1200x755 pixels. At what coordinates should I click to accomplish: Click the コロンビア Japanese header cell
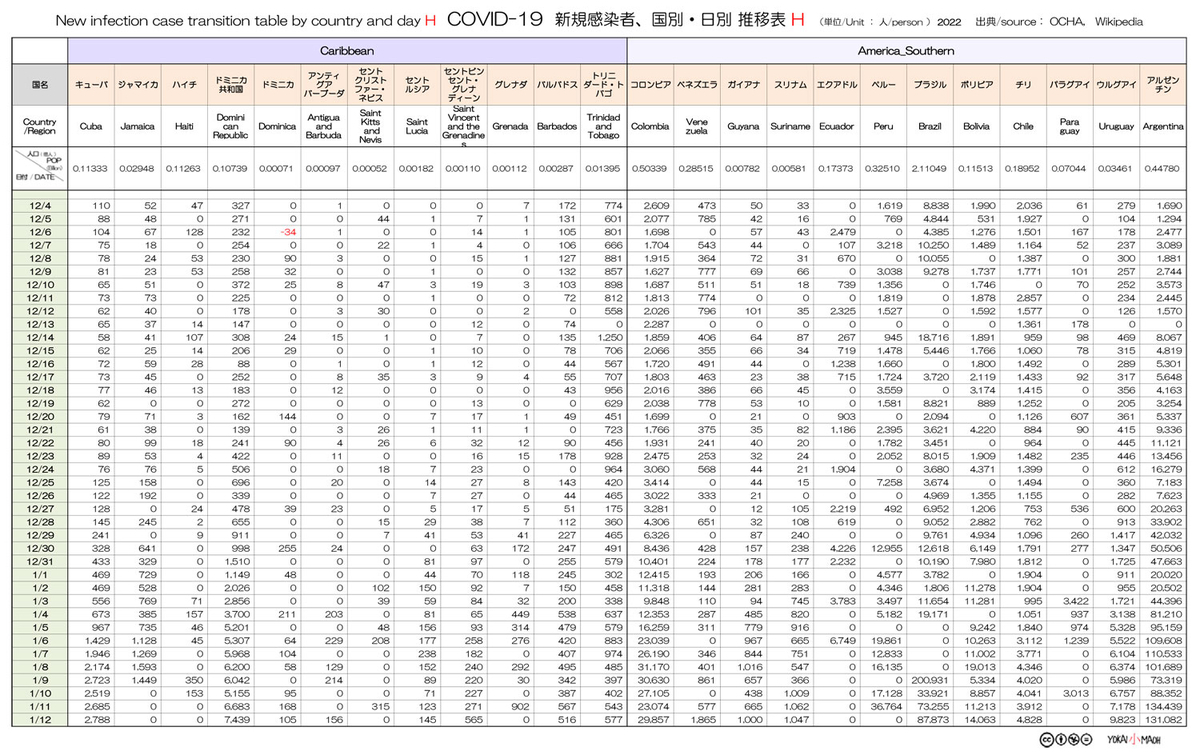click(x=650, y=85)
